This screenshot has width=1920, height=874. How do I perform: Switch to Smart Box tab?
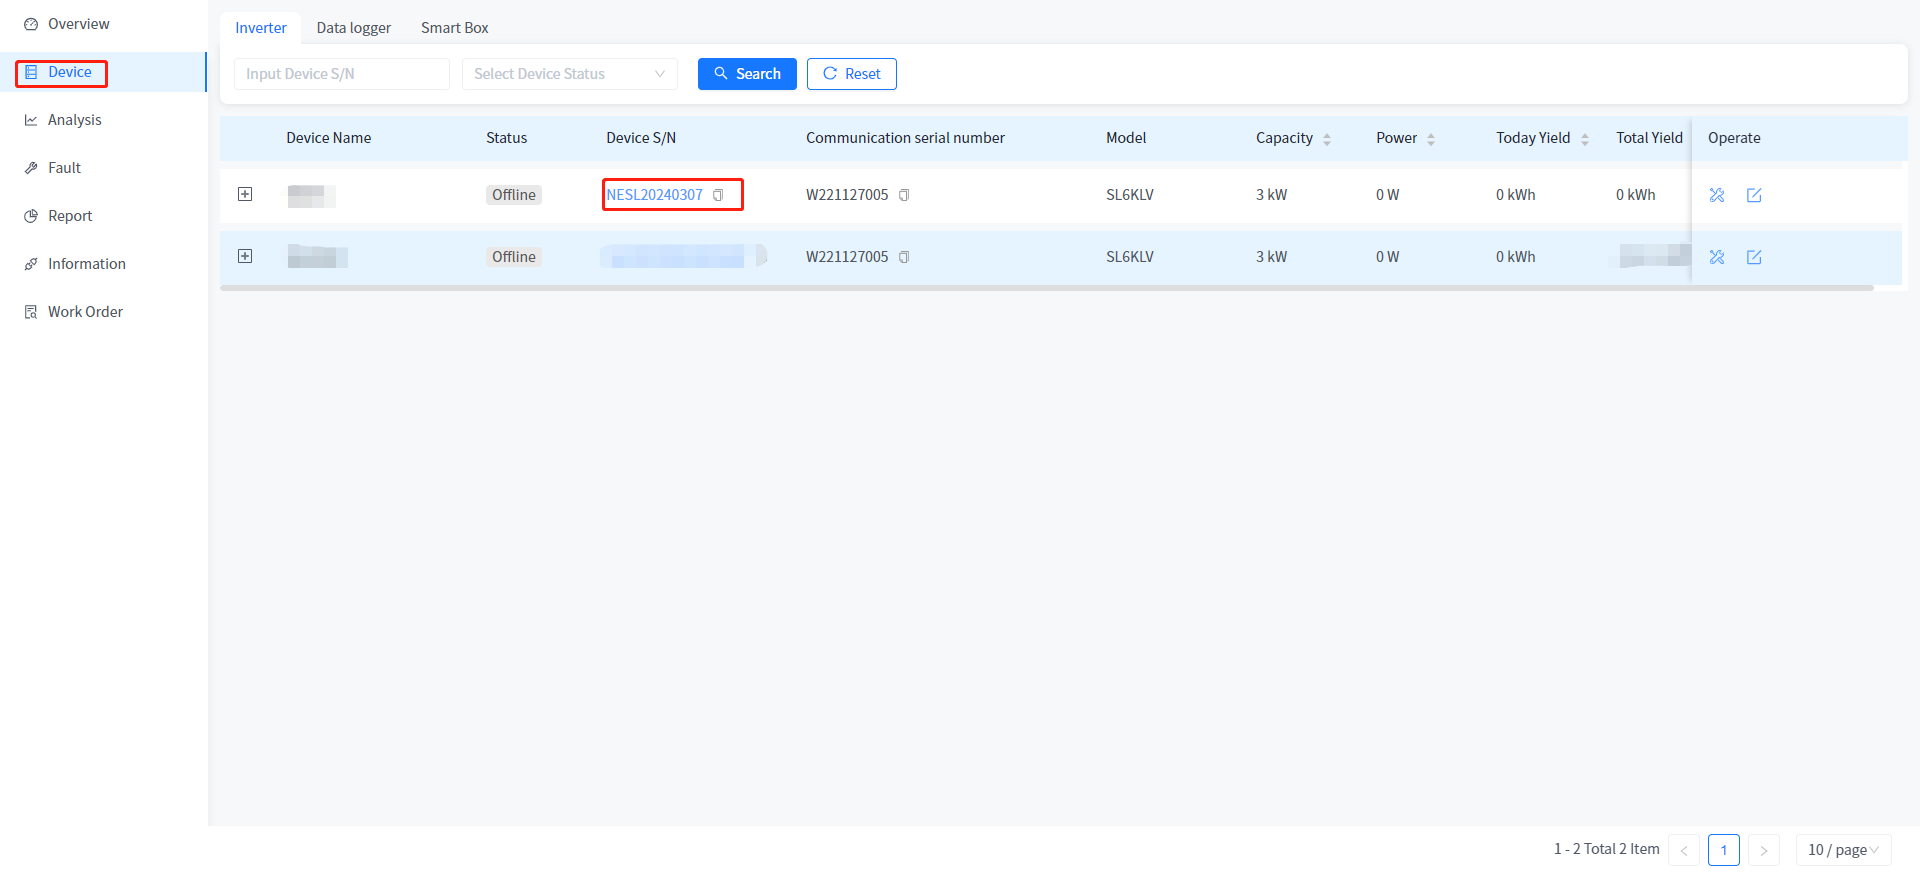pos(454,28)
